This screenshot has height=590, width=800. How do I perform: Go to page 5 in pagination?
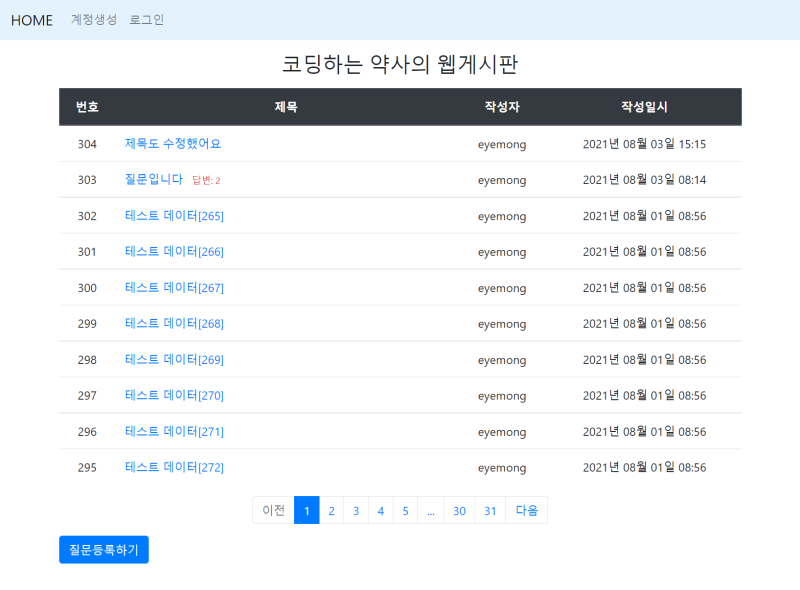405,510
